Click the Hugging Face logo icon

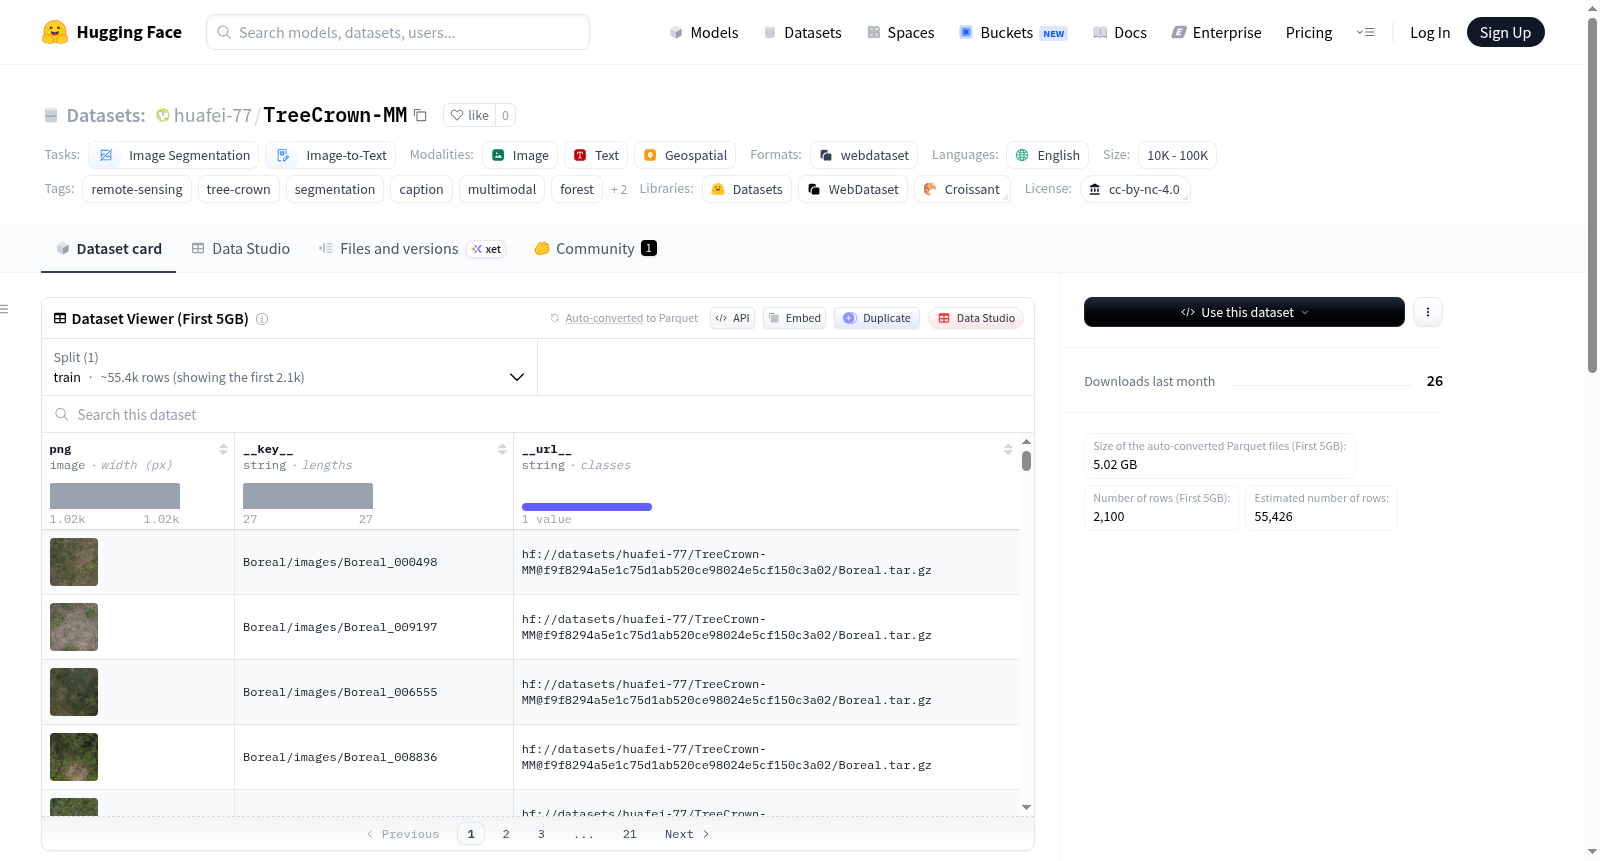(55, 32)
